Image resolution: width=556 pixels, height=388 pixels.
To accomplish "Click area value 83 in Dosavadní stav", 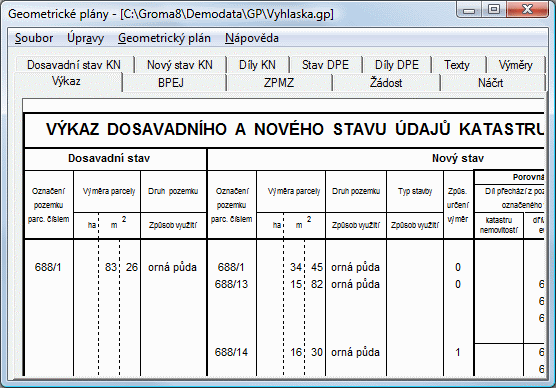I will pyautogui.click(x=111, y=267).
